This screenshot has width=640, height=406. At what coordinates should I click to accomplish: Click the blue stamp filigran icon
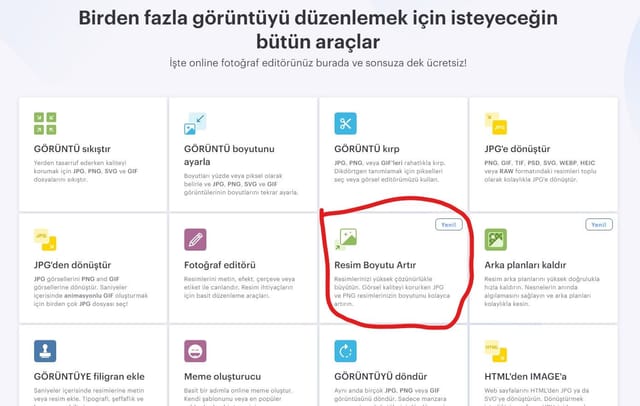[45, 351]
